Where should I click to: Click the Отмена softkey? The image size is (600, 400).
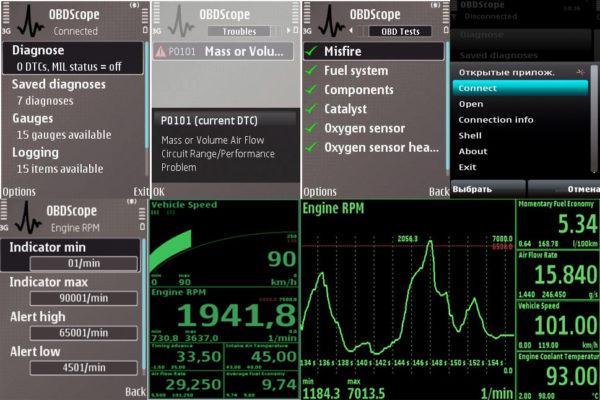[x=564, y=189]
